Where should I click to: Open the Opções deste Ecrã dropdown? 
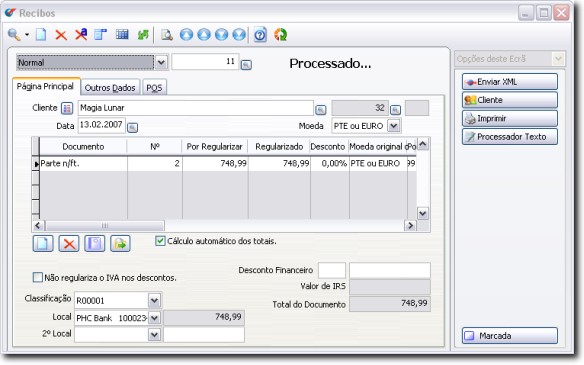[558, 59]
